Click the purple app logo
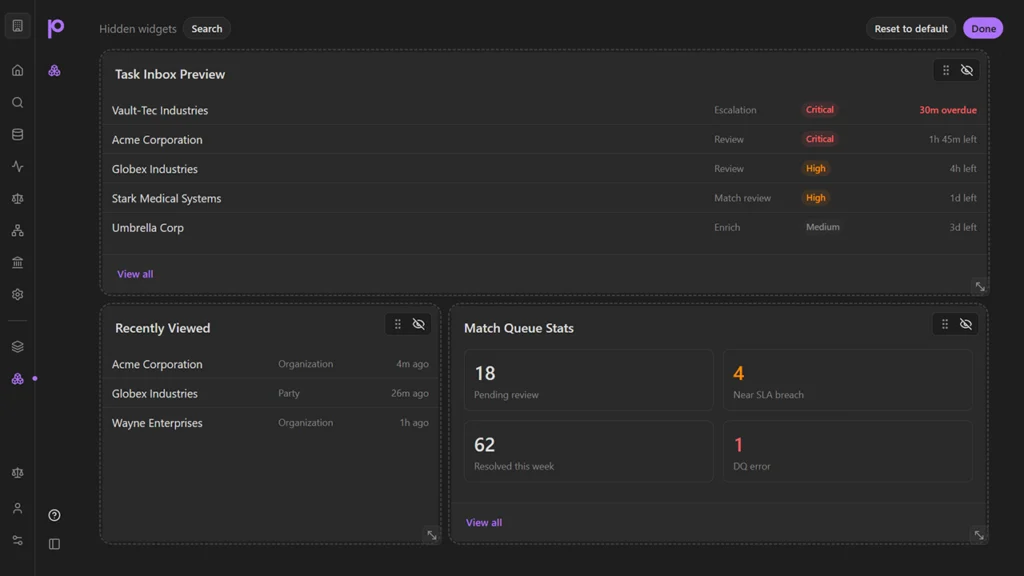 click(x=56, y=28)
